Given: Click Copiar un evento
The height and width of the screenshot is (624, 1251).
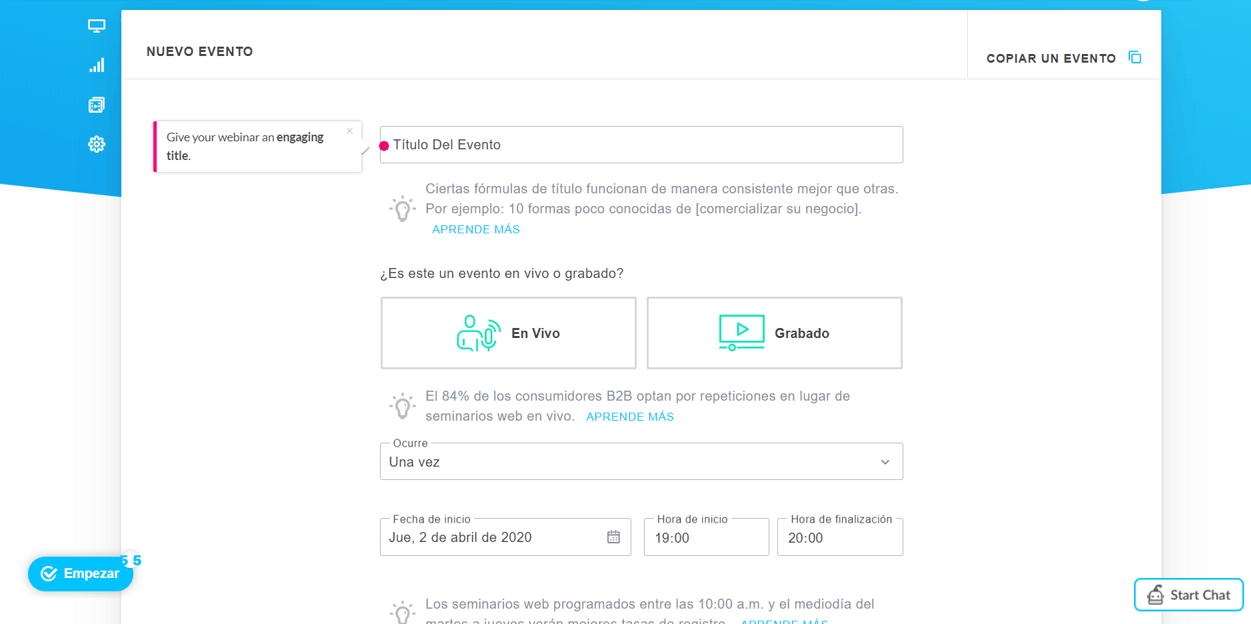Looking at the screenshot, I should coord(1051,58).
